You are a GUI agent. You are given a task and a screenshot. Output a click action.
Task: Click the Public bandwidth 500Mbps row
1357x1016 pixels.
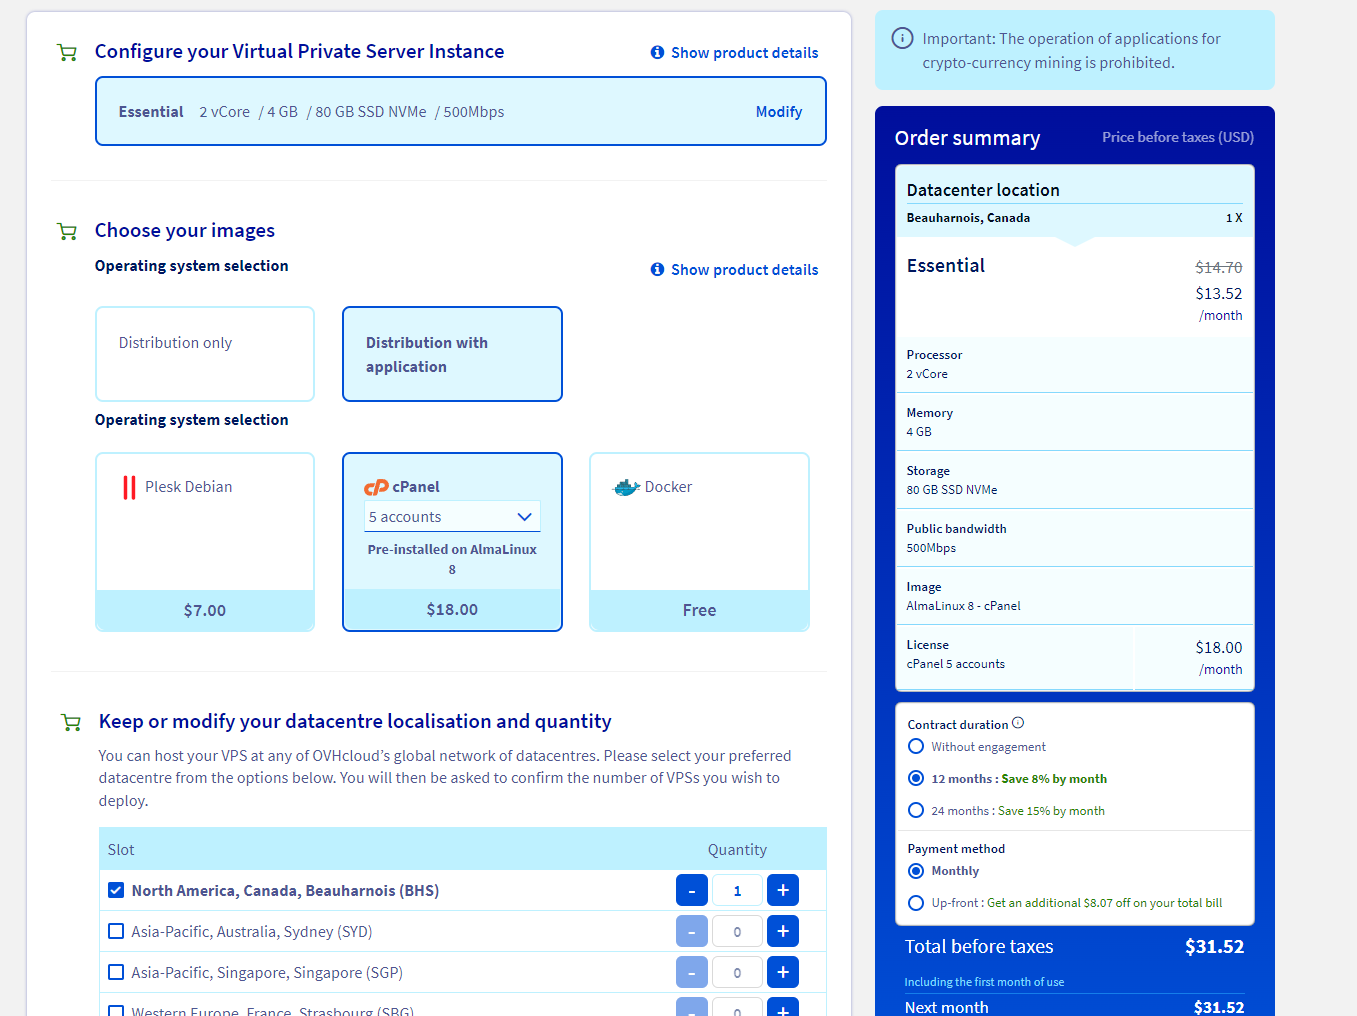tap(1074, 538)
